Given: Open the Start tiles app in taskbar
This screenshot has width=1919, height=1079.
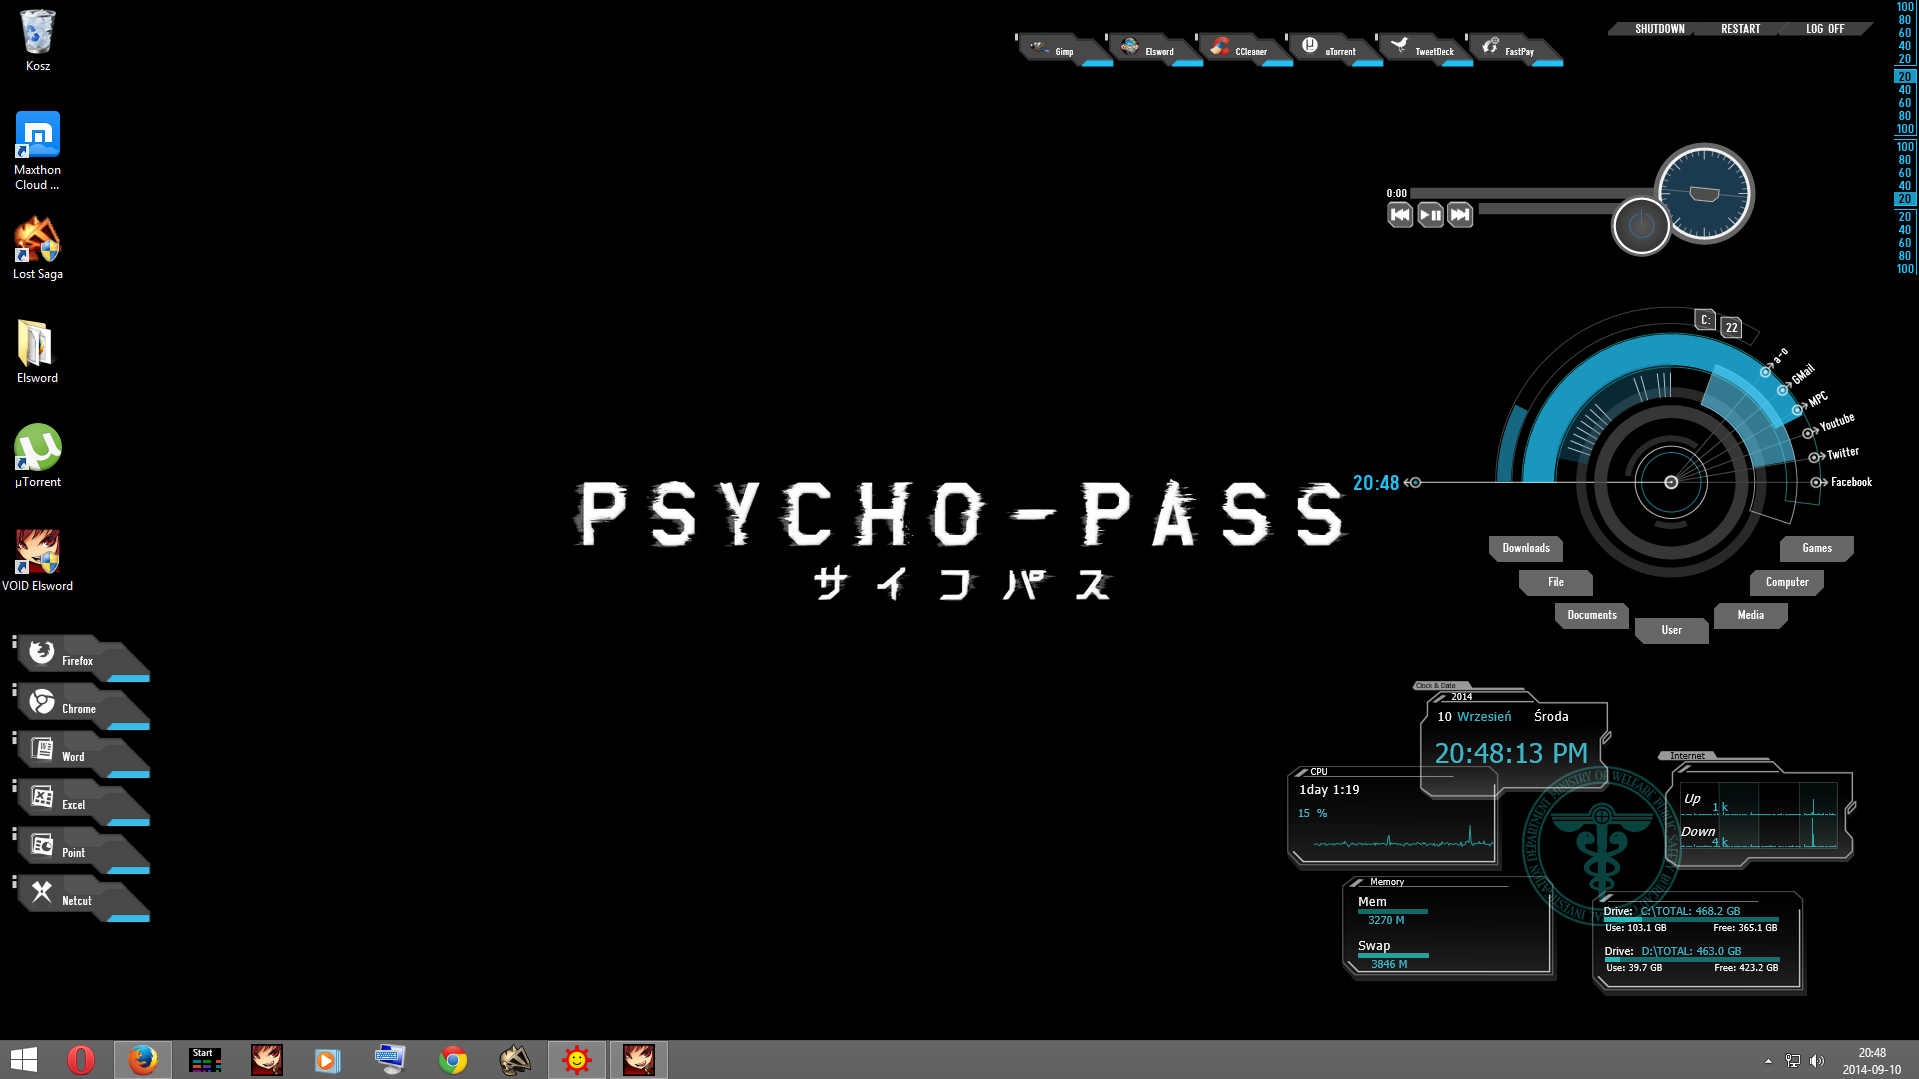Looking at the screenshot, I should point(205,1060).
